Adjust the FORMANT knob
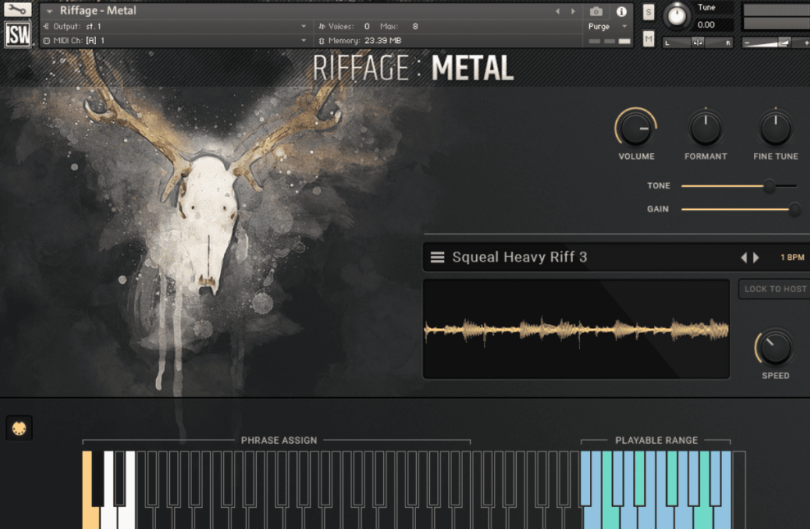Image resolution: width=810 pixels, height=529 pixels. click(x=706, y=128)
